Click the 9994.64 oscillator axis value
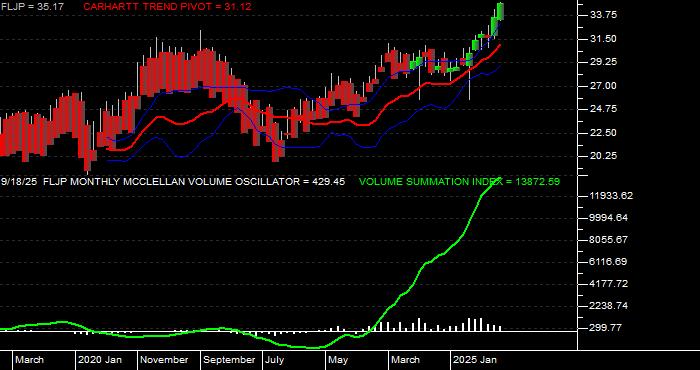Screen dimensions: 700x370 pyautogui.click(x=609, y=218)
